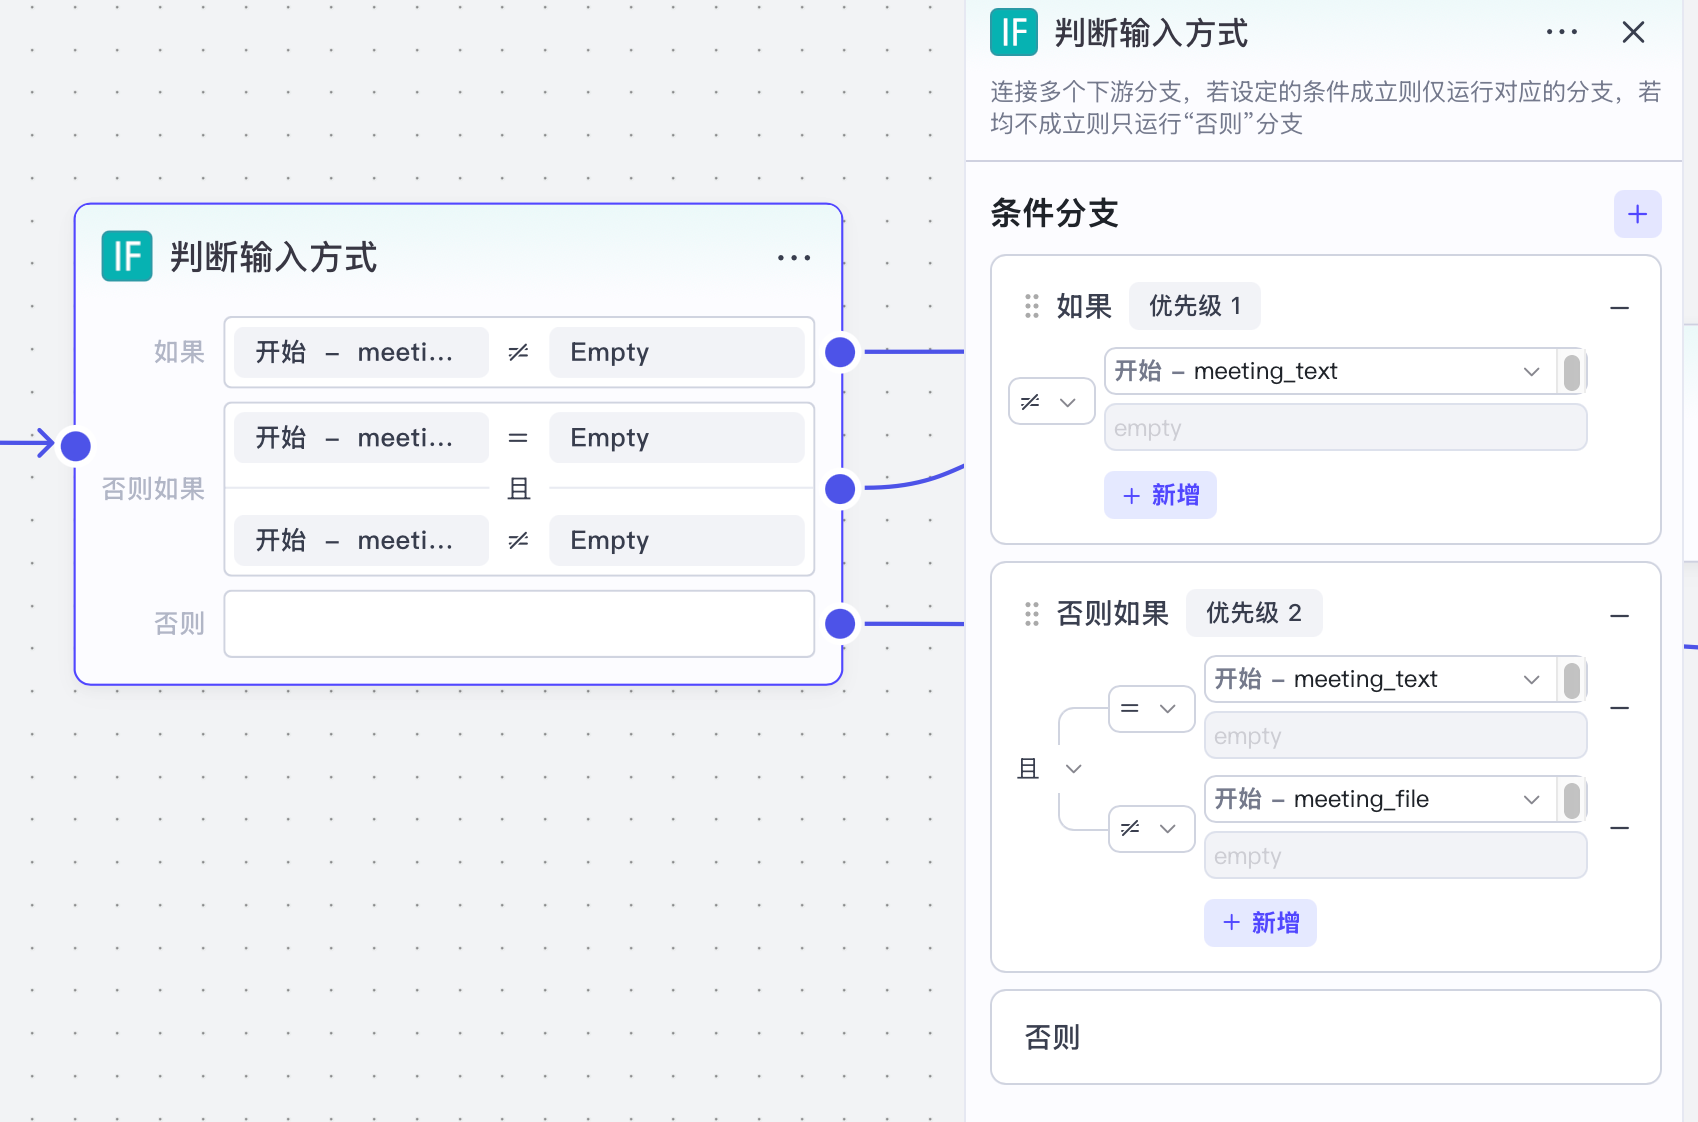
Task: Click the gray handle beside meeting_file selector
Action: click(1572, 800)
